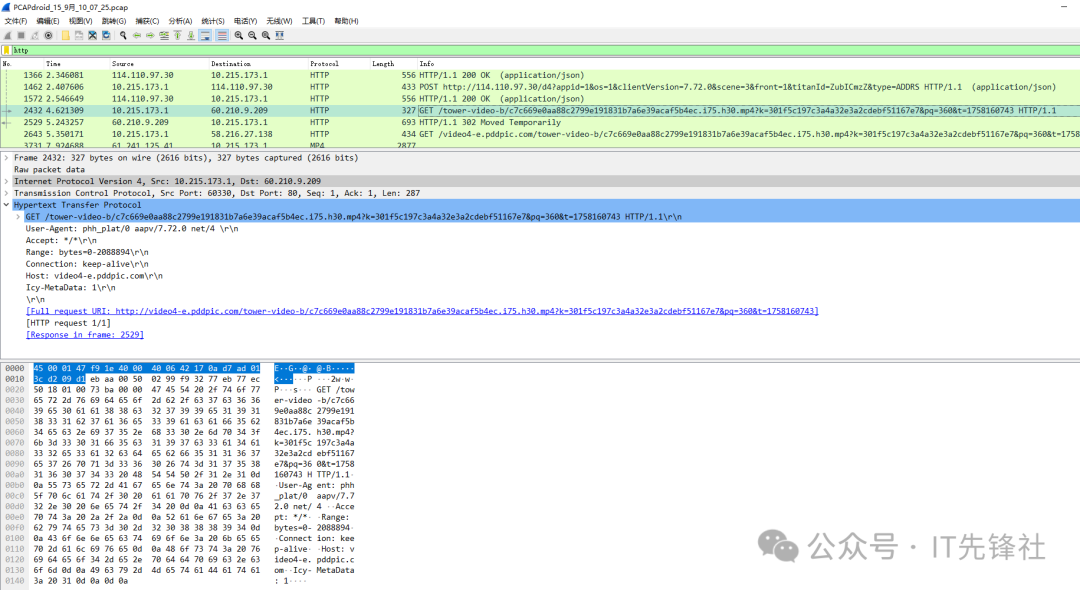Select packet number 2643 row

(540, 134)
